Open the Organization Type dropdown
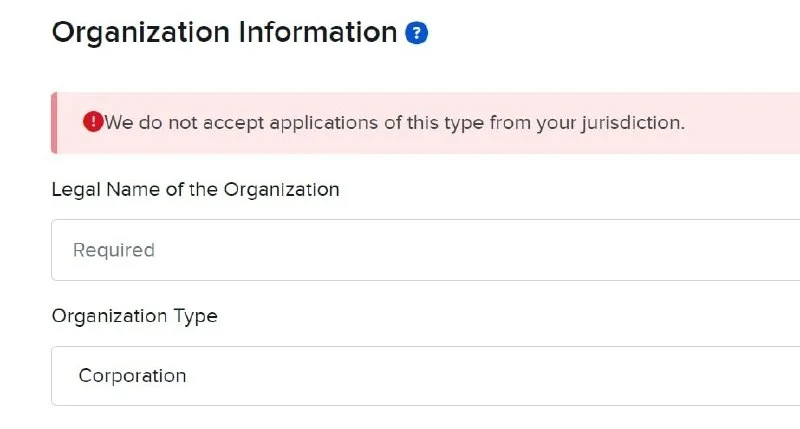The image size is (800, 429). pyautogui.click(x=426, y=376)
